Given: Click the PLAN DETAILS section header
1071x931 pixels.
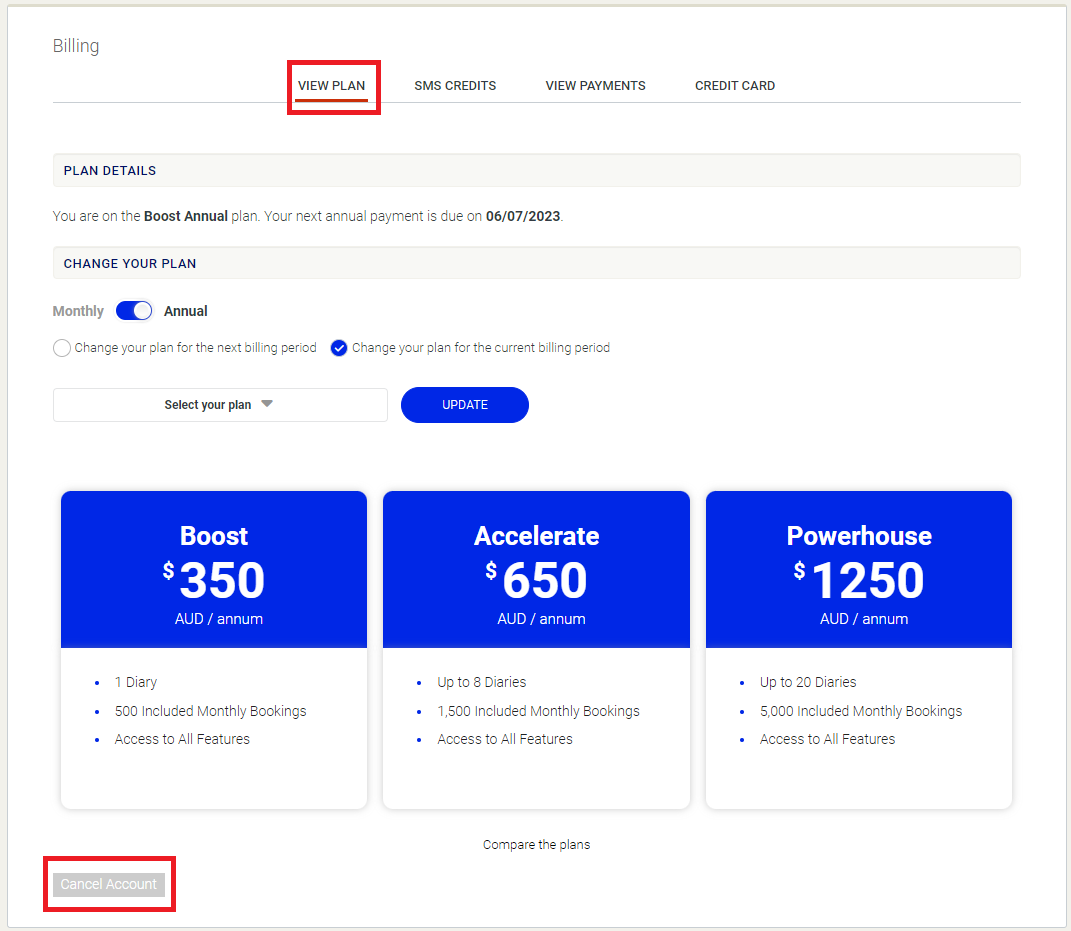Looking at the screenshot, I should coord(109,170).
